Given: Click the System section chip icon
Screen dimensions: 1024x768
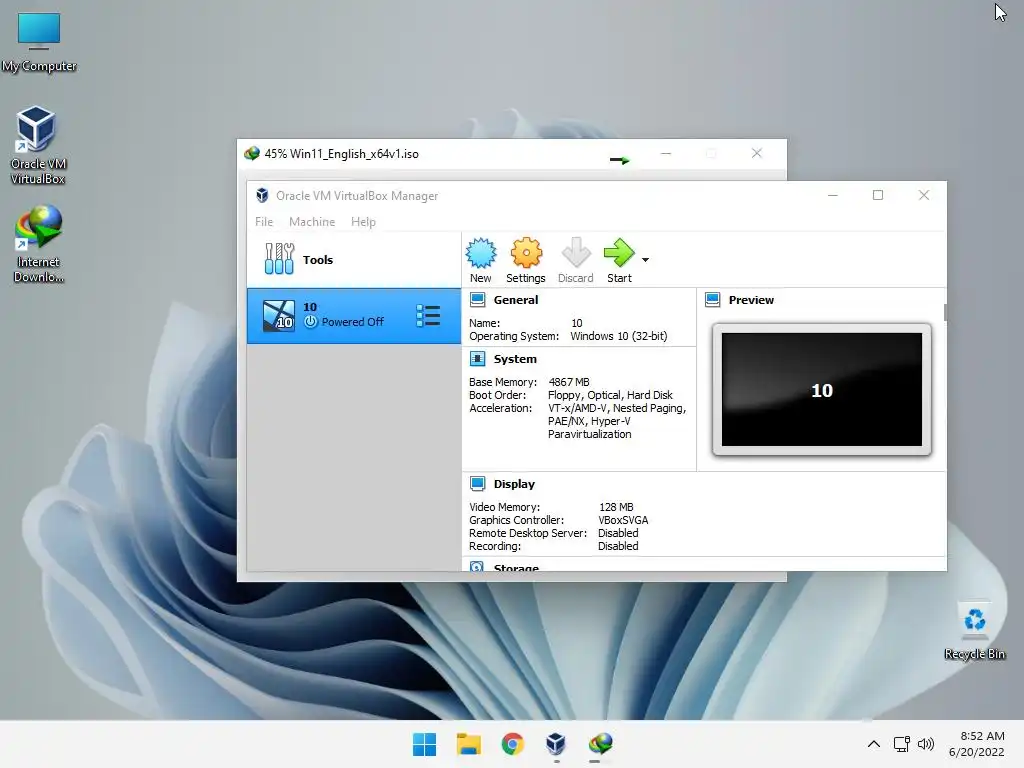Looking at the screenshot, I should [x=477, y=359].
